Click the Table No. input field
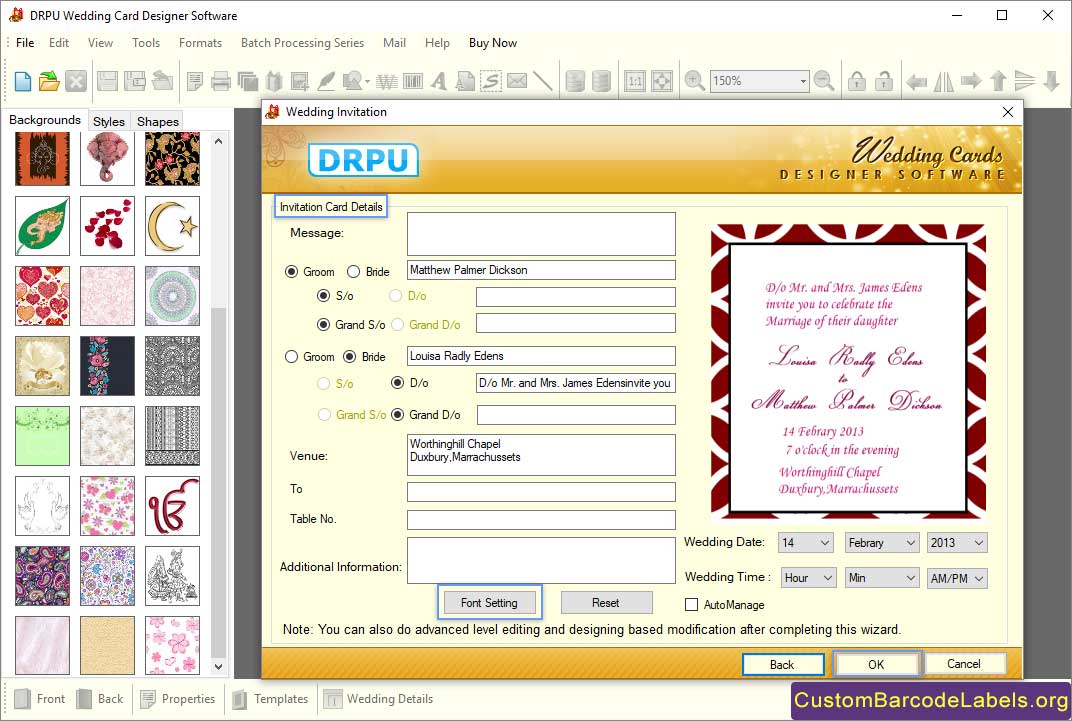This screenshot has width=1072, height=721. (x=541, y=519)
